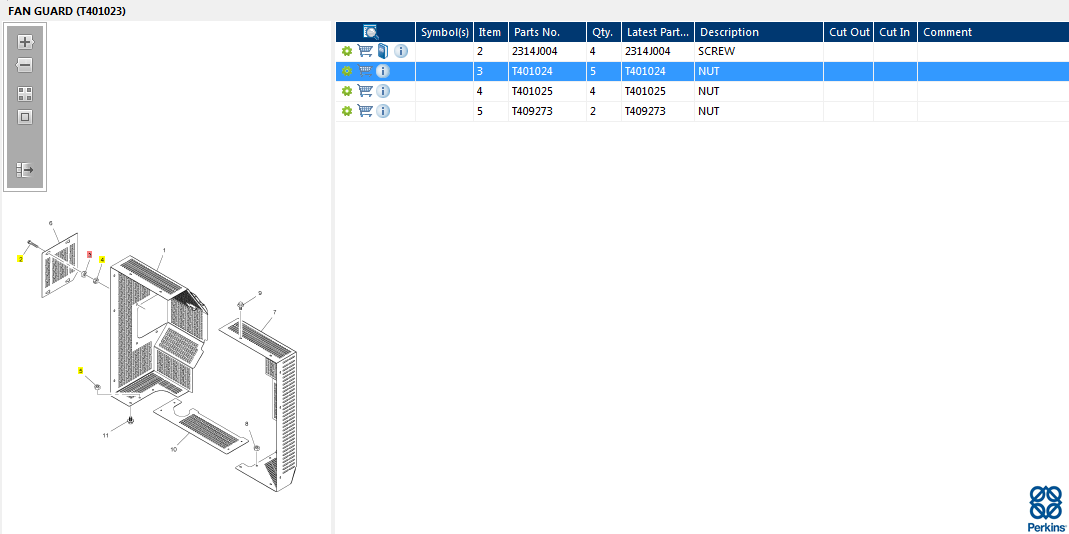This screenshot has width=1069, height=534.
Task: Zoom in on the fan guard diagram
Action: pos(25,42)
